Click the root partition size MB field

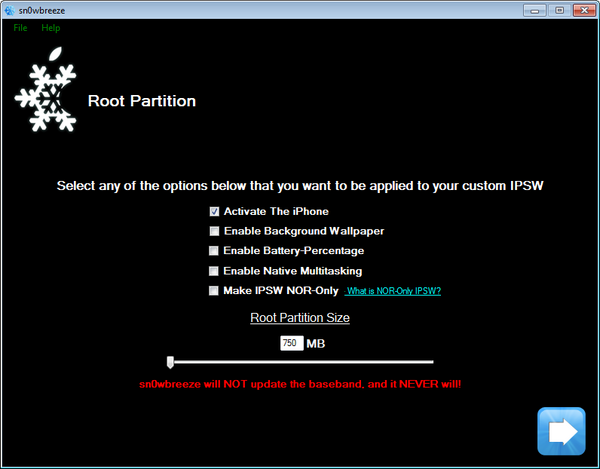291,343
